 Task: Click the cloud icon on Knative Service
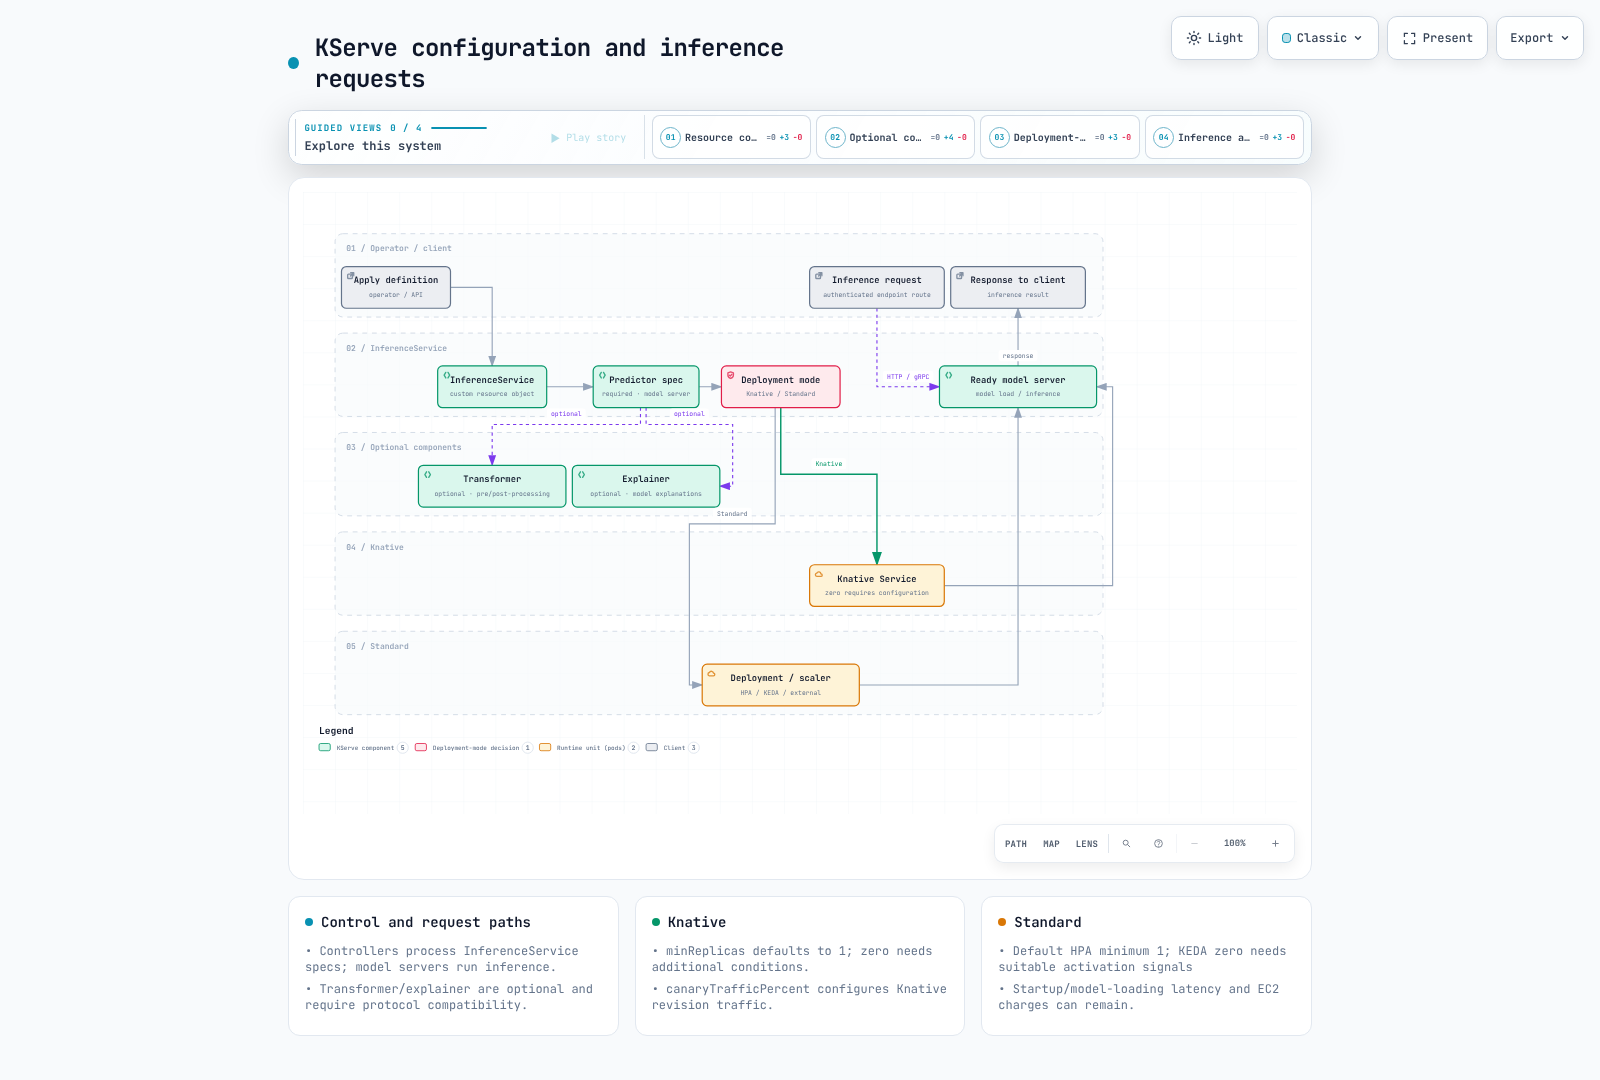pos(819,575)
